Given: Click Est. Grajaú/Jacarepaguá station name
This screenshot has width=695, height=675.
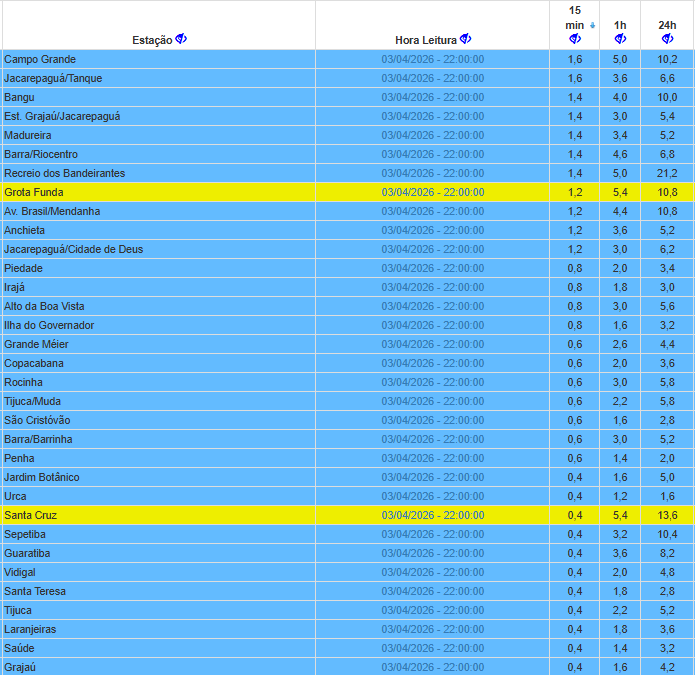Looking at the screenshot, I should pos(62,117).
